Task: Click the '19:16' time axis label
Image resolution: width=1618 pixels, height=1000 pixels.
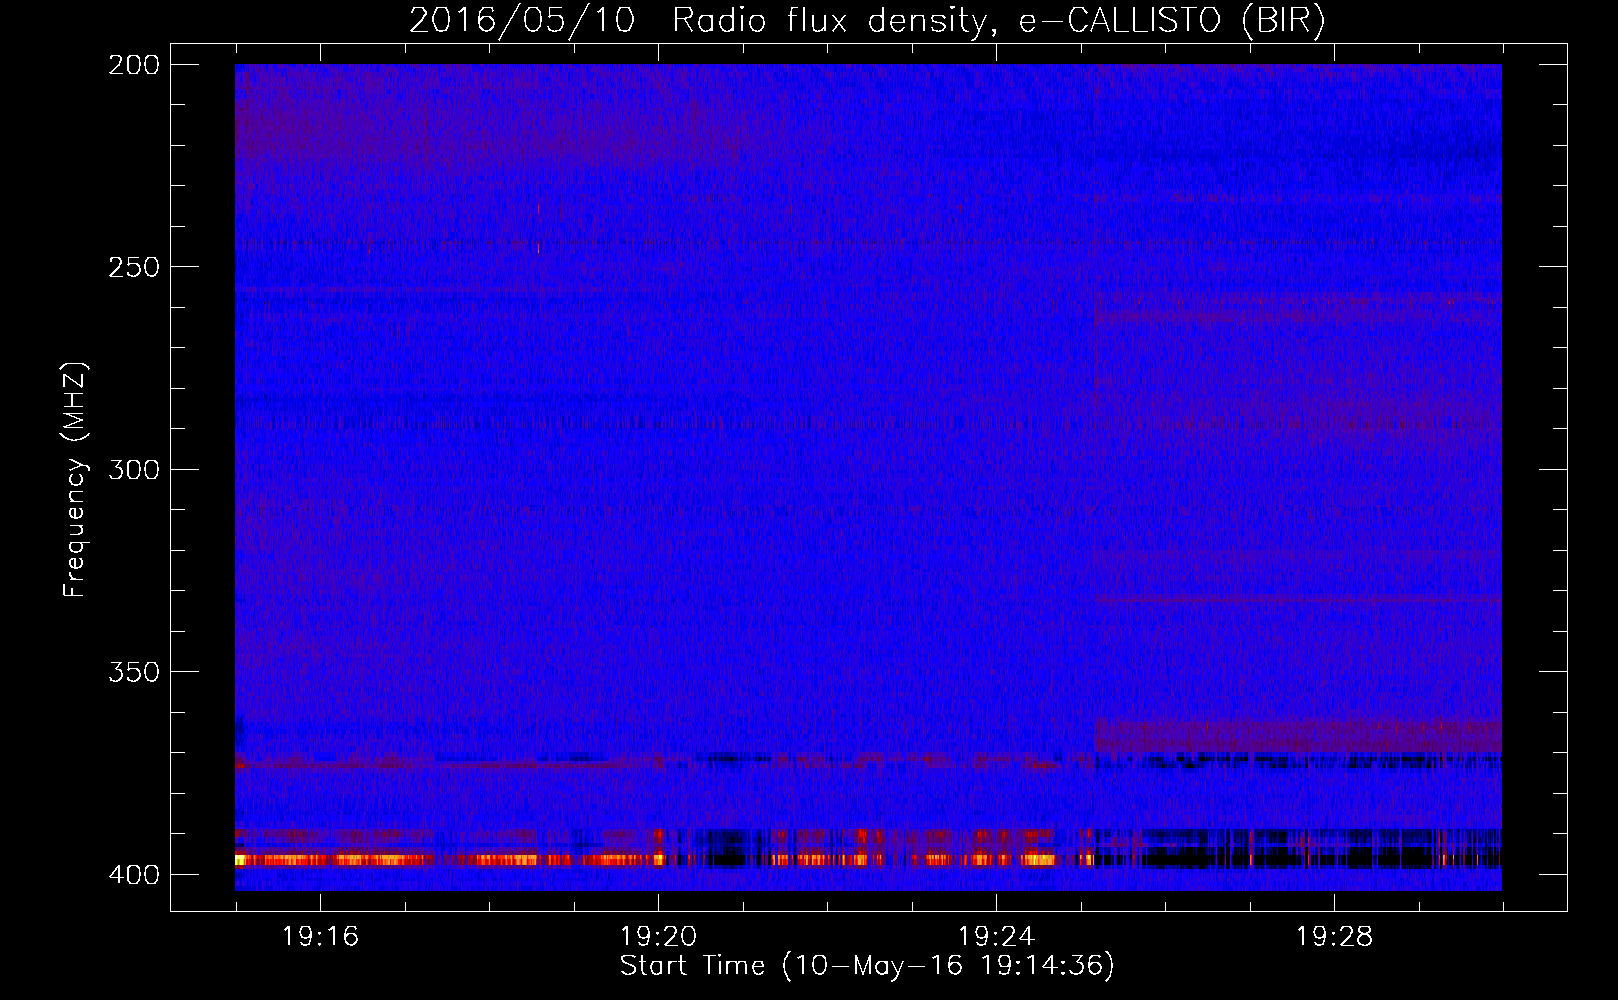Action: click(320, 937)
